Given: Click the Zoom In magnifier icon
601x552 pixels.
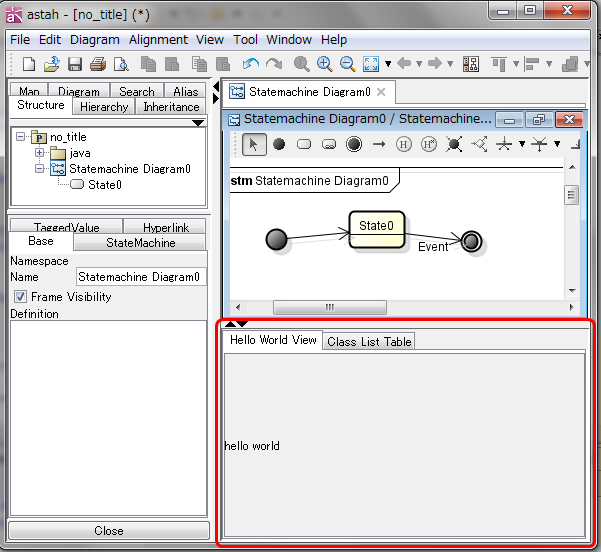Looking at the screenshot, I should coord(324,64).
